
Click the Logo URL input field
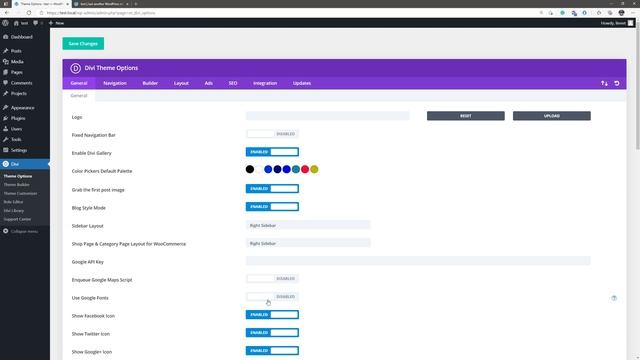[327, 116]
